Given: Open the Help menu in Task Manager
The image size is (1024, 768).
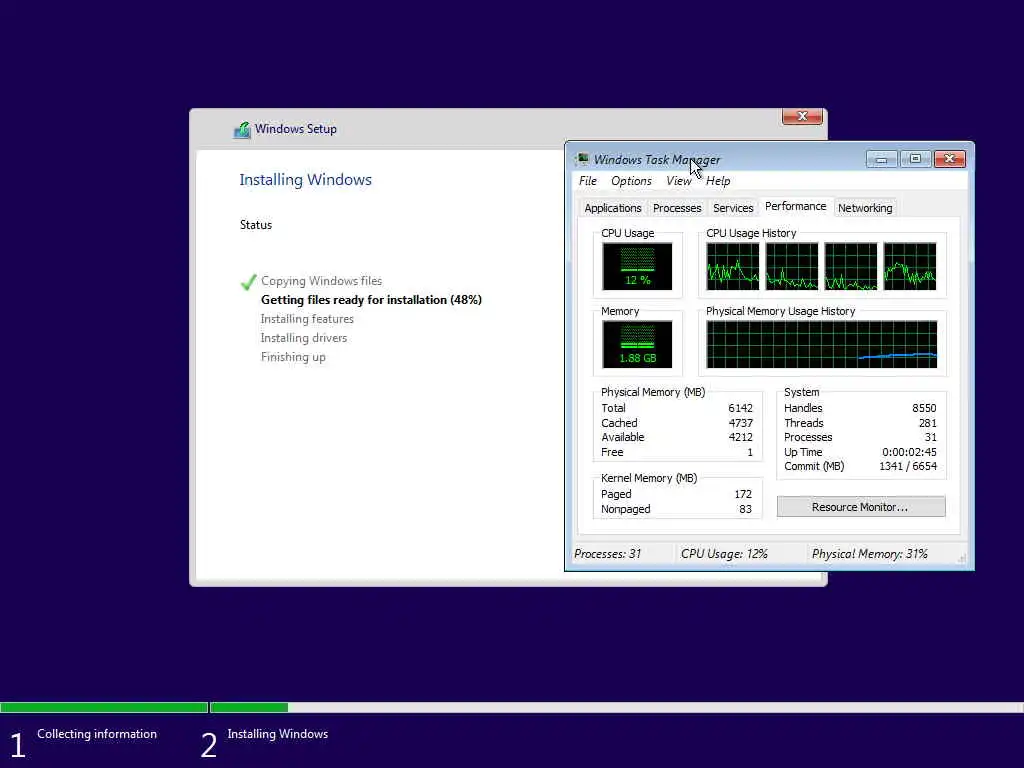Looking at the screenshot, I should pyautogui.click(x=718, y=181).
